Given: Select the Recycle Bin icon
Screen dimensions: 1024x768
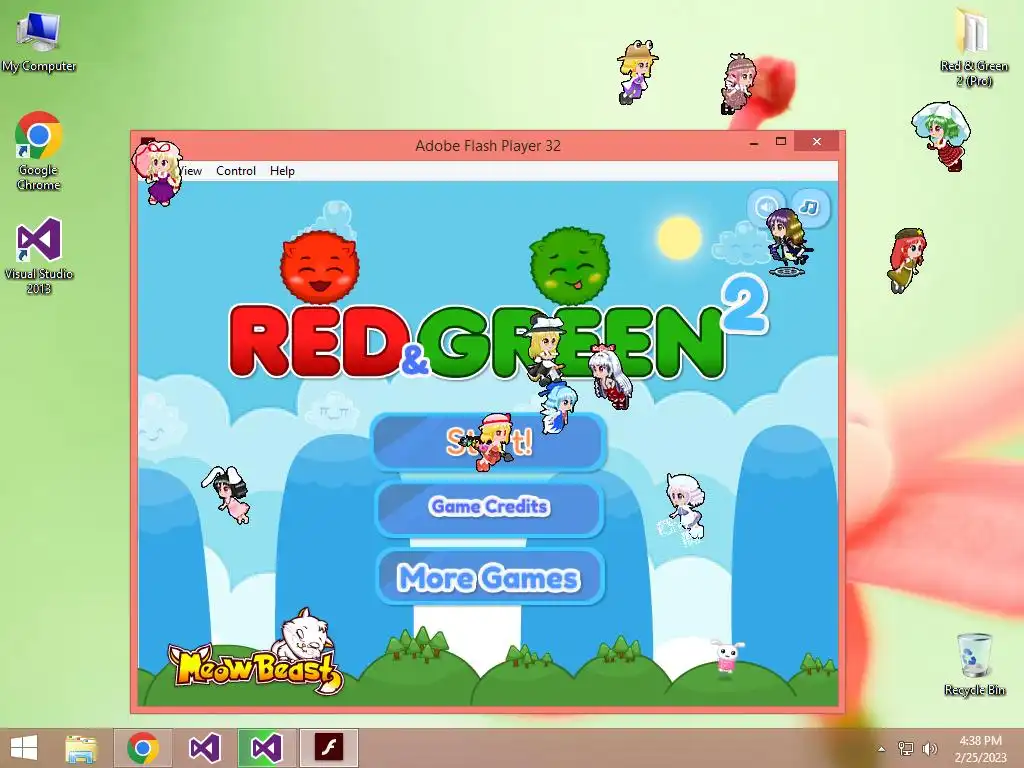Looking at the screenshot, I should coord(974,664).
